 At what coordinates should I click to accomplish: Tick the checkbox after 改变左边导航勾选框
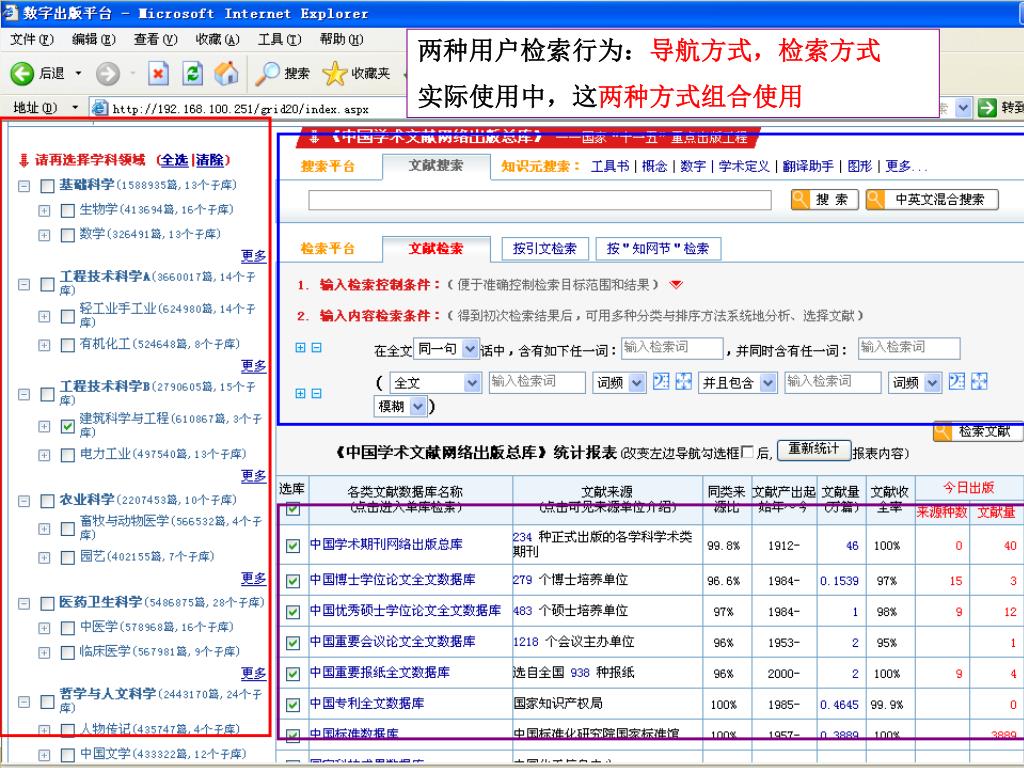[748, 452]
